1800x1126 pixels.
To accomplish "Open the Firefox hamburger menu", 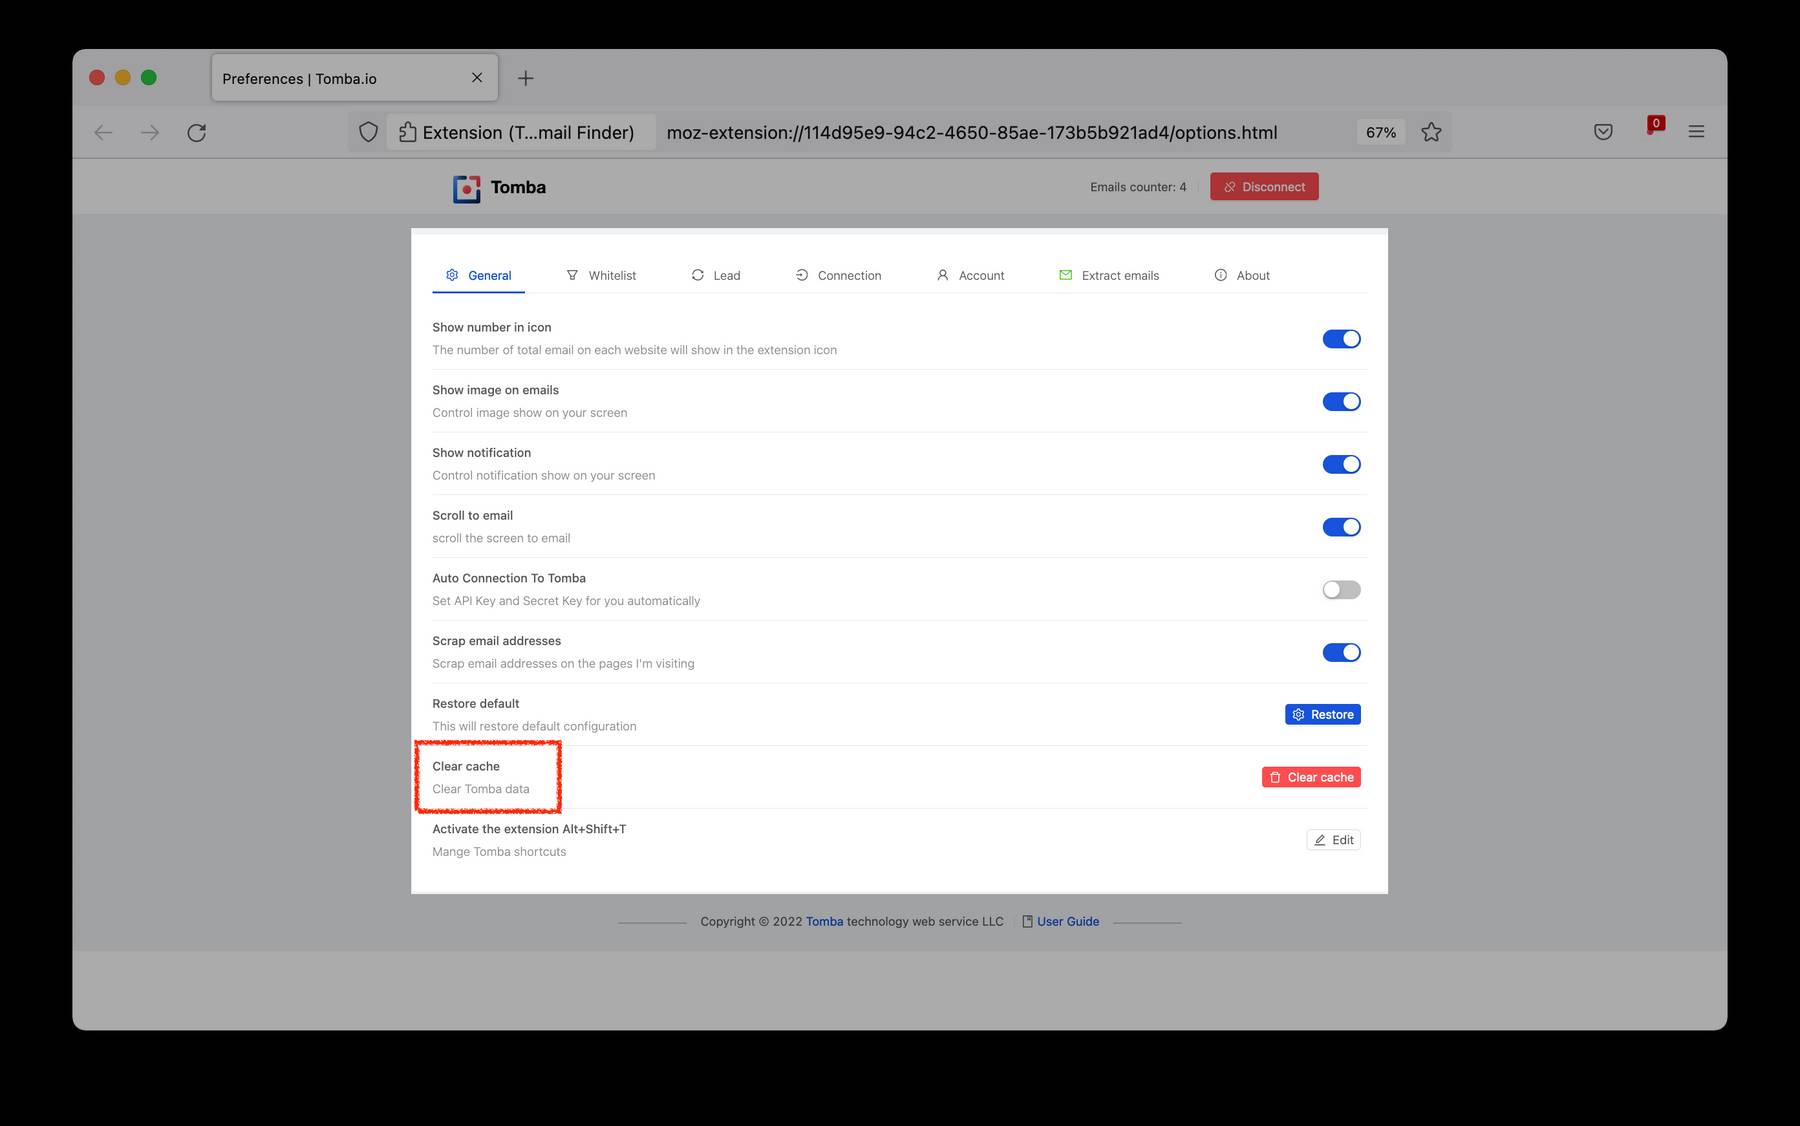I will click(1696, 131).
